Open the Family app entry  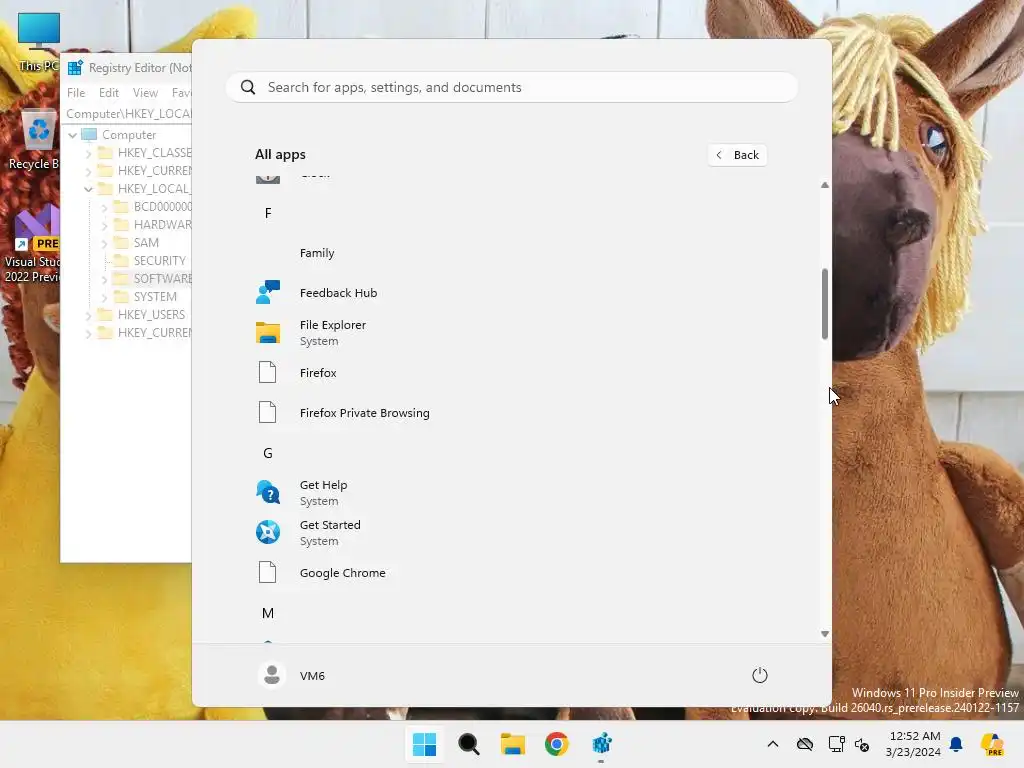pyautogui.click(x=317, y=253)
